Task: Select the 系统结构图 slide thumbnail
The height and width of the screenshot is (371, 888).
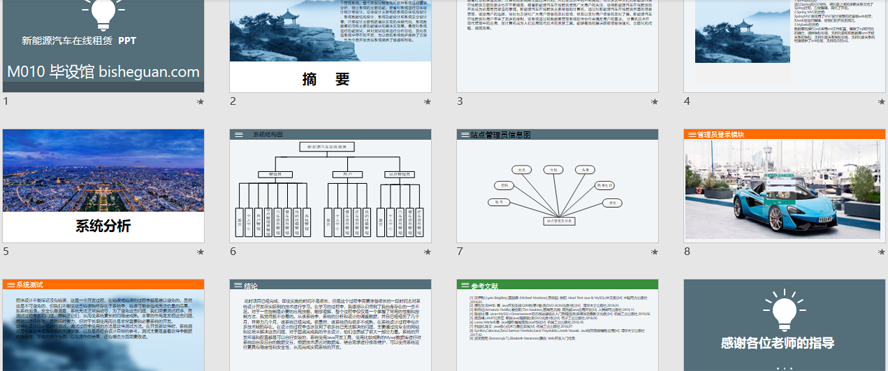Action: [330, 186]
